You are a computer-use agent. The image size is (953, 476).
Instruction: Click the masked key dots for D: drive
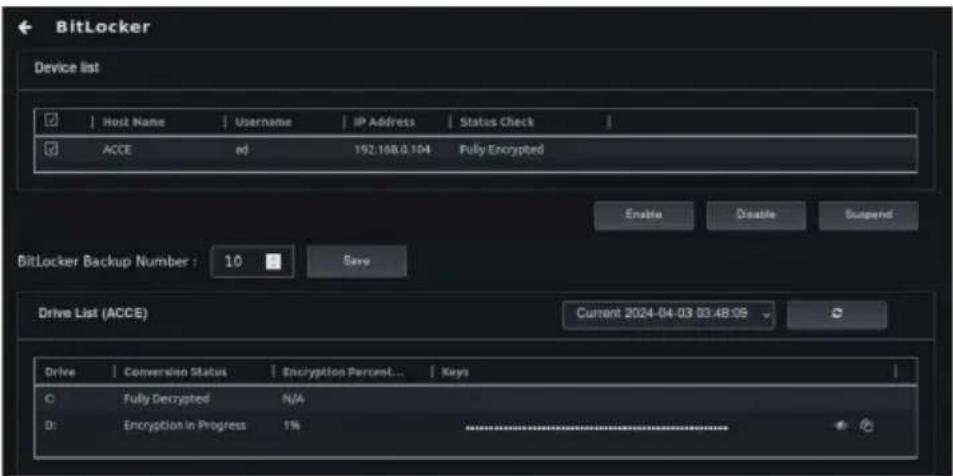tap(597, 428)
